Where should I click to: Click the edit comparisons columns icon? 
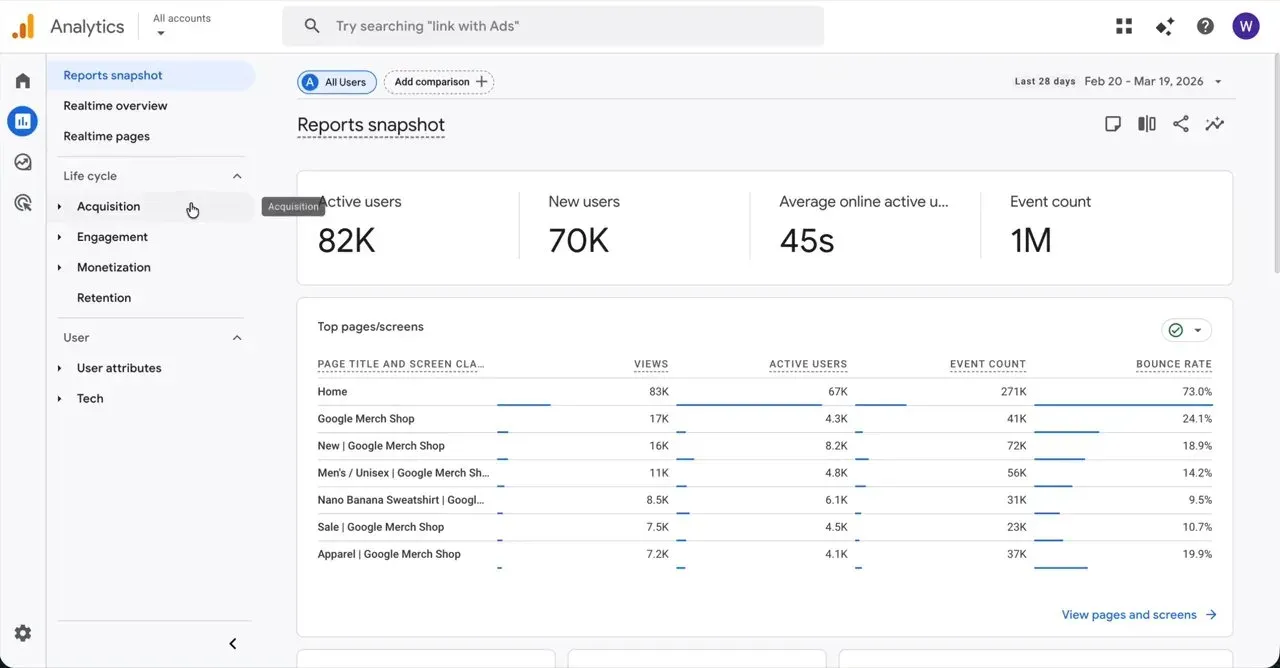coord(1147,124)
